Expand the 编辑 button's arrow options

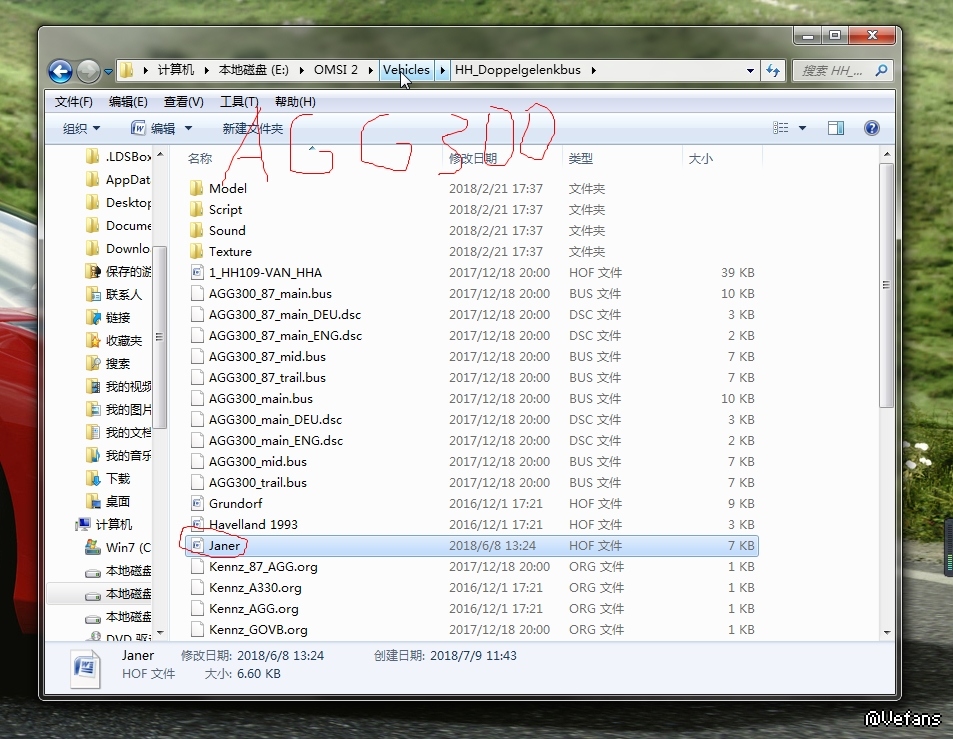click(x=188, y=128)
